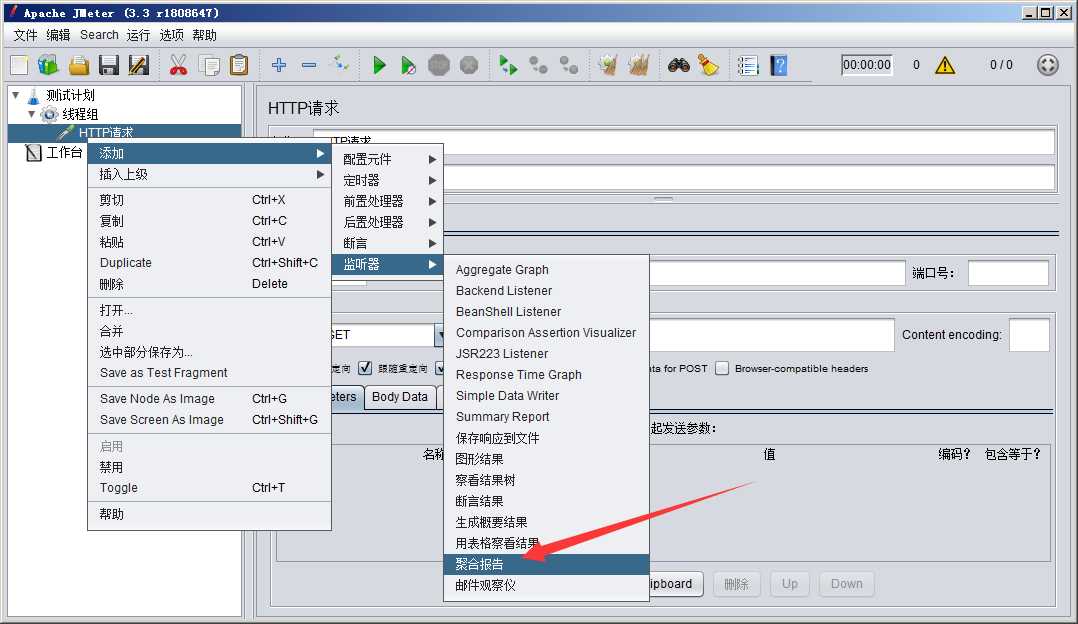1078x624 pixels.
Task: Open the 文件 menu
Action: (x=25, y=35)
